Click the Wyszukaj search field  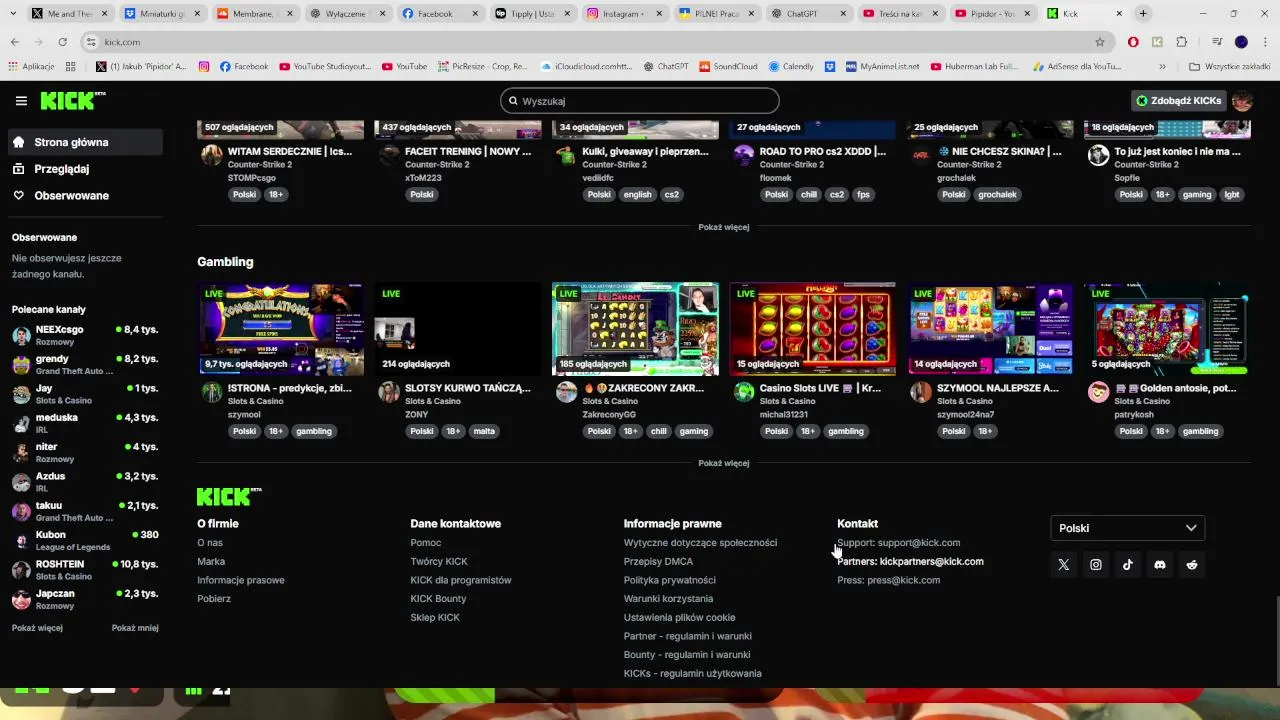pos(640,101)
